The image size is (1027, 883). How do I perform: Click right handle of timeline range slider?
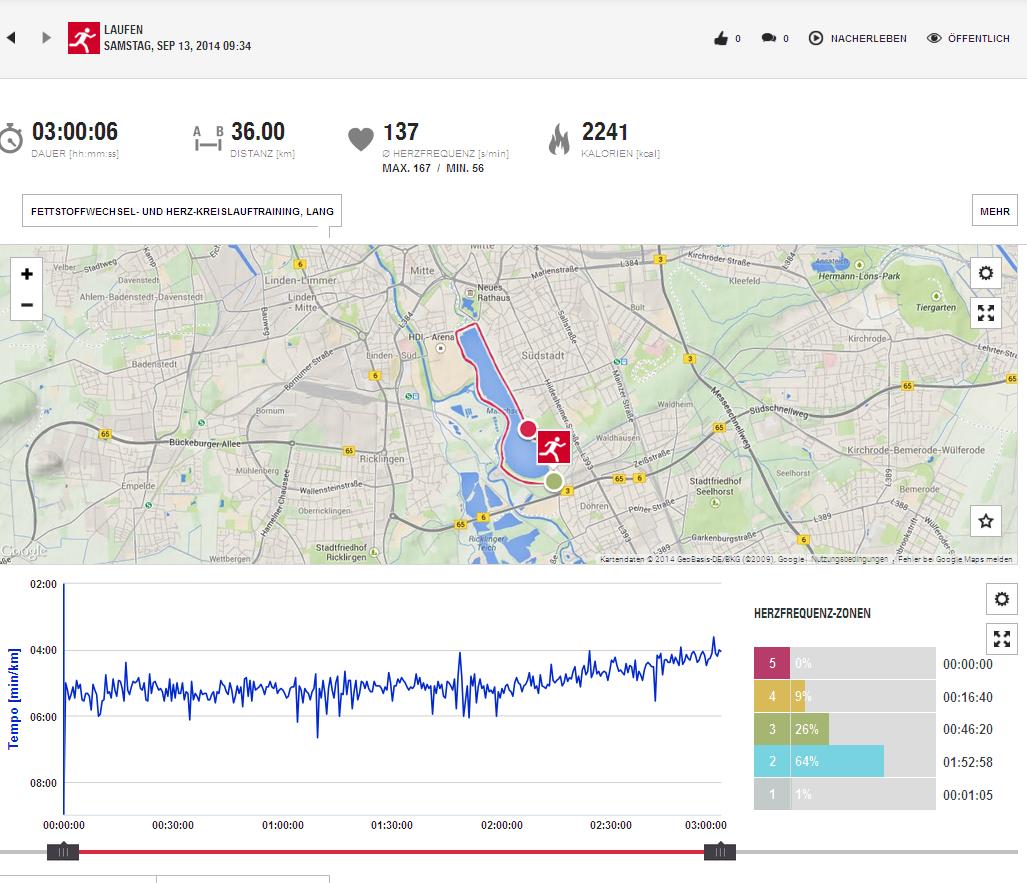719,852
